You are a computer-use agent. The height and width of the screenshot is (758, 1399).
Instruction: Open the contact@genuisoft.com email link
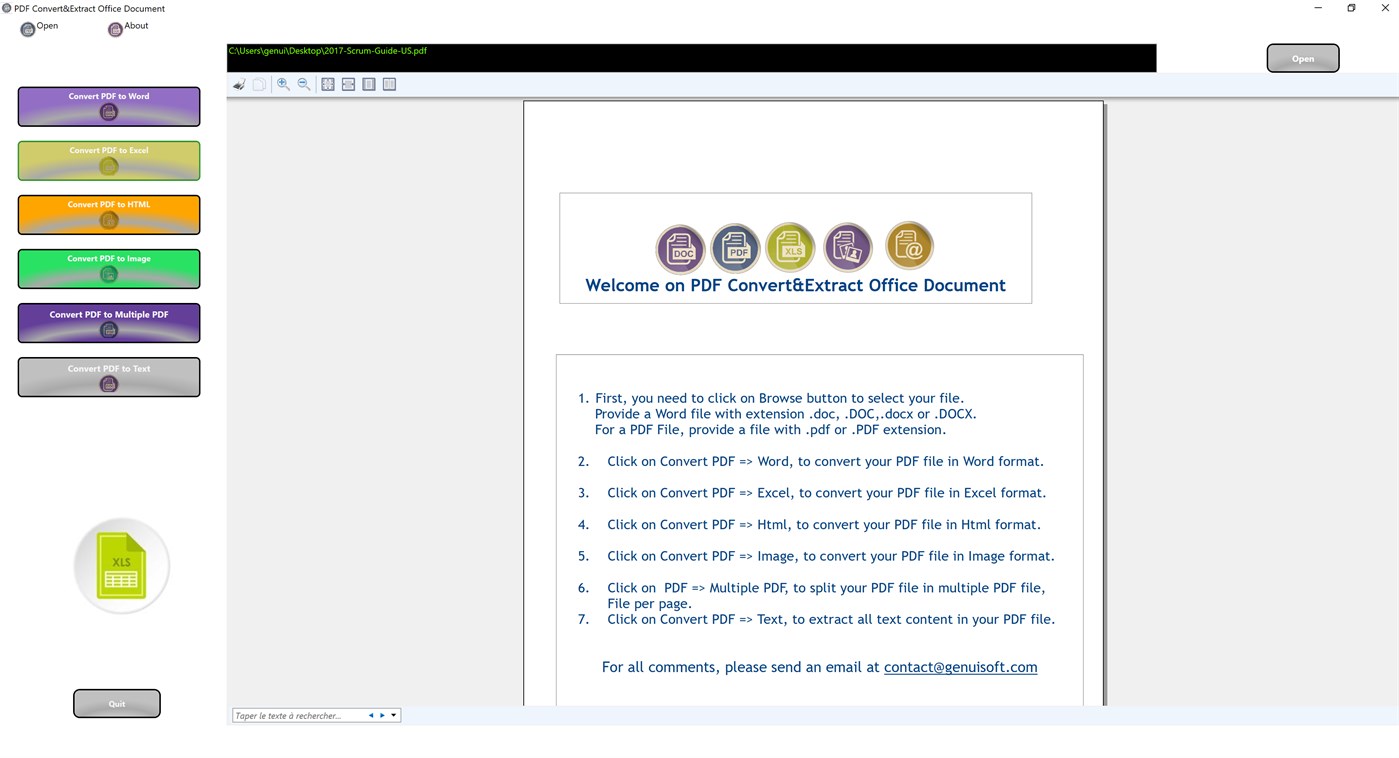959,666
